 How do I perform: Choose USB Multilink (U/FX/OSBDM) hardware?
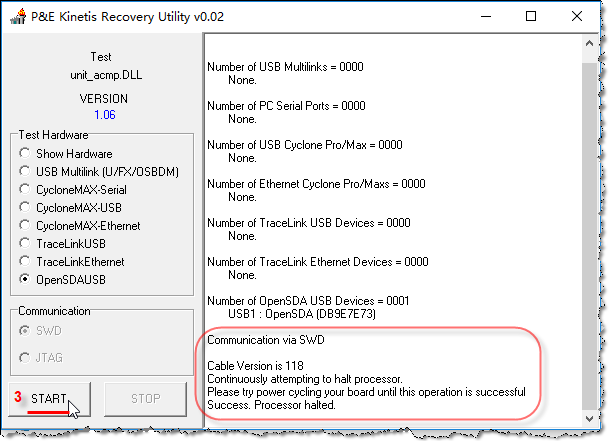click(x=24, y=172)
